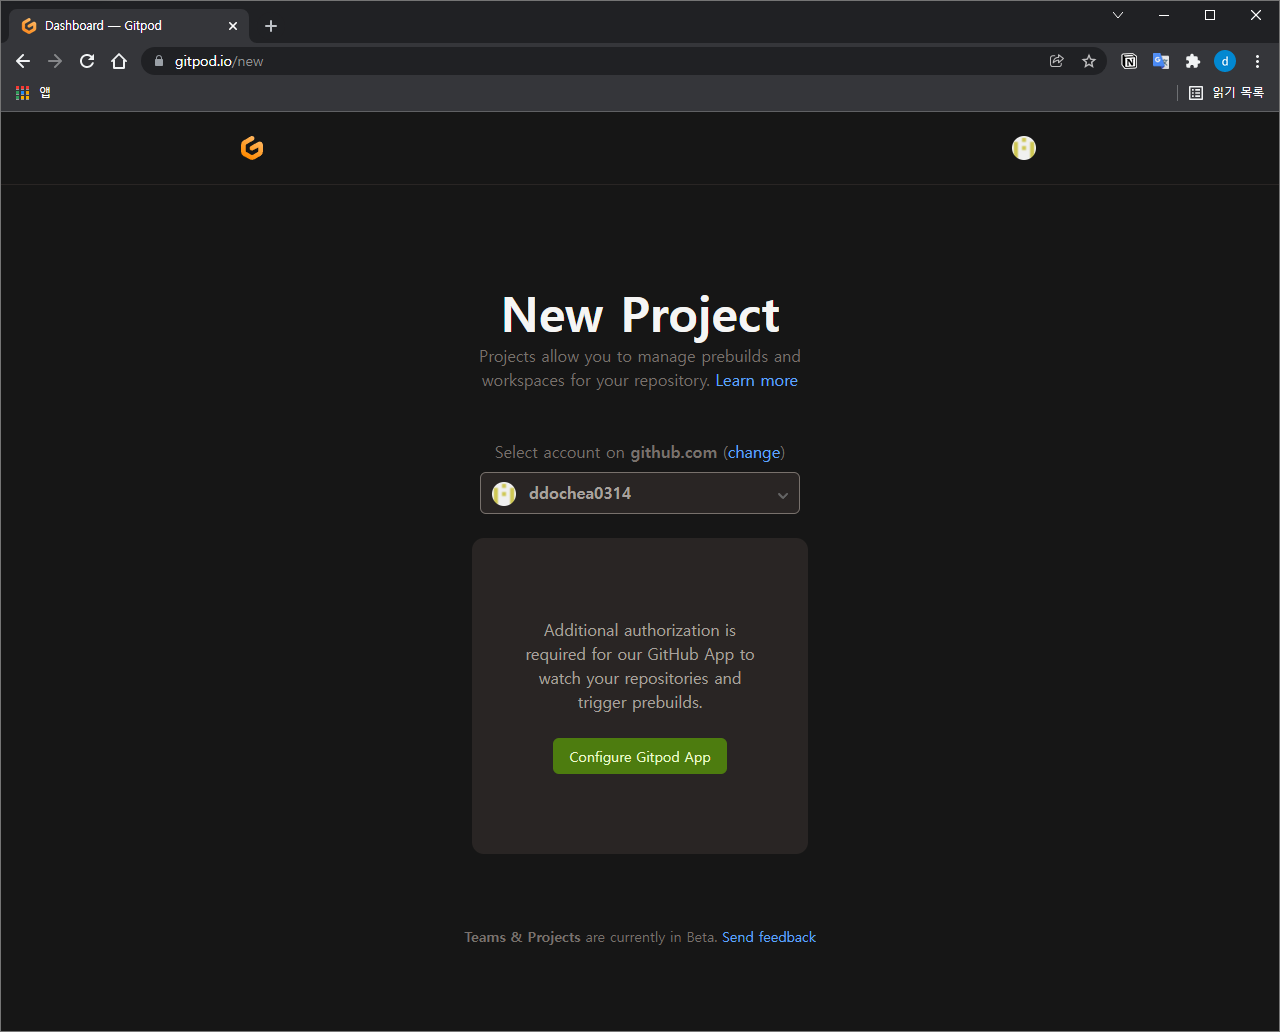Follow the Learn more link
1280x1032 pixels.
[757, 380]
